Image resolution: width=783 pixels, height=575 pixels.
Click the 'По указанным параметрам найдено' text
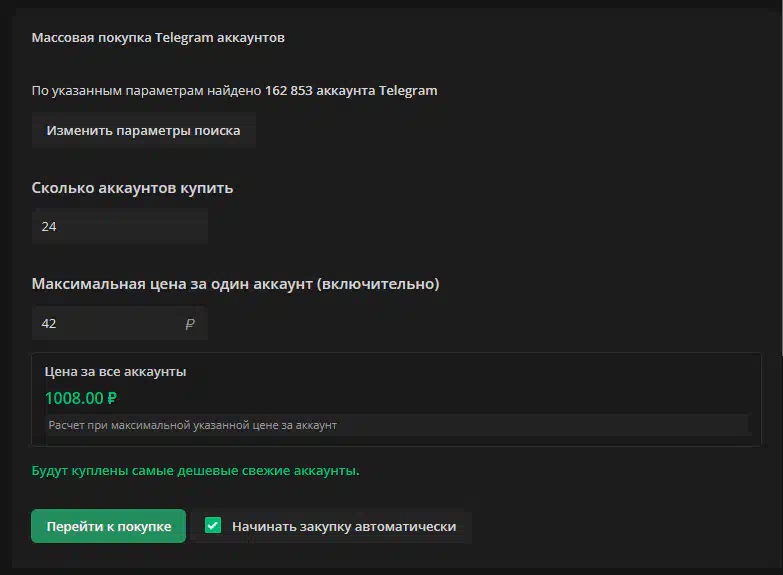click(146, 90)
